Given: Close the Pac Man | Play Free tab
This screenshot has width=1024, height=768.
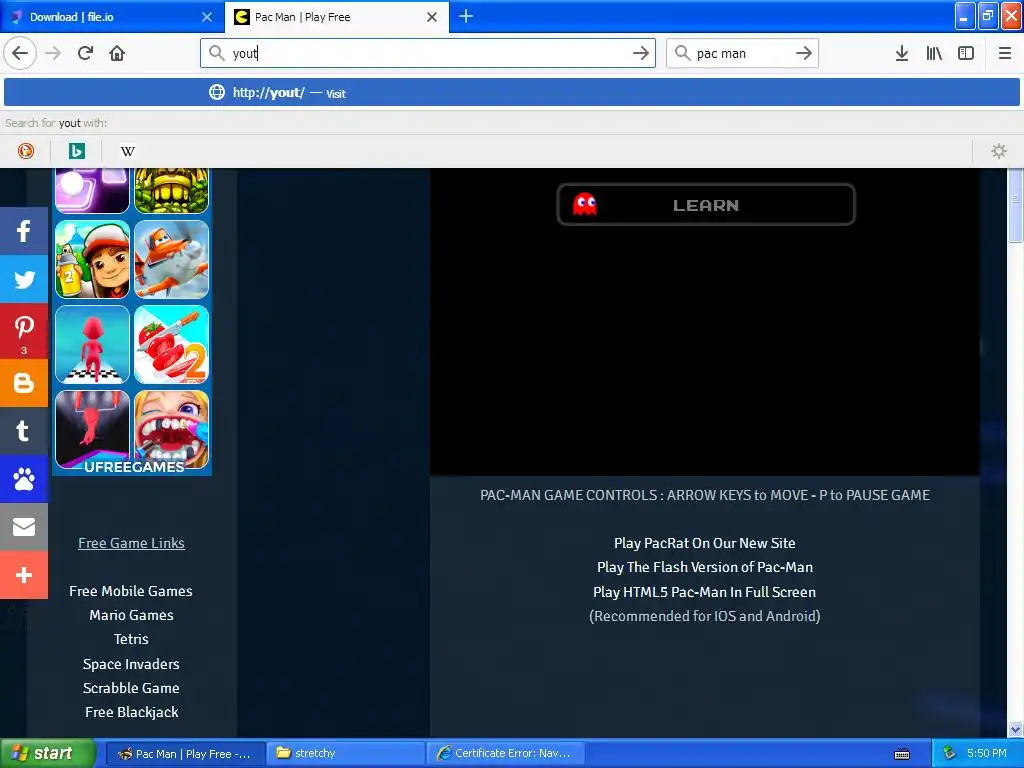Looking at the screenshot, I should click(432, 17).
